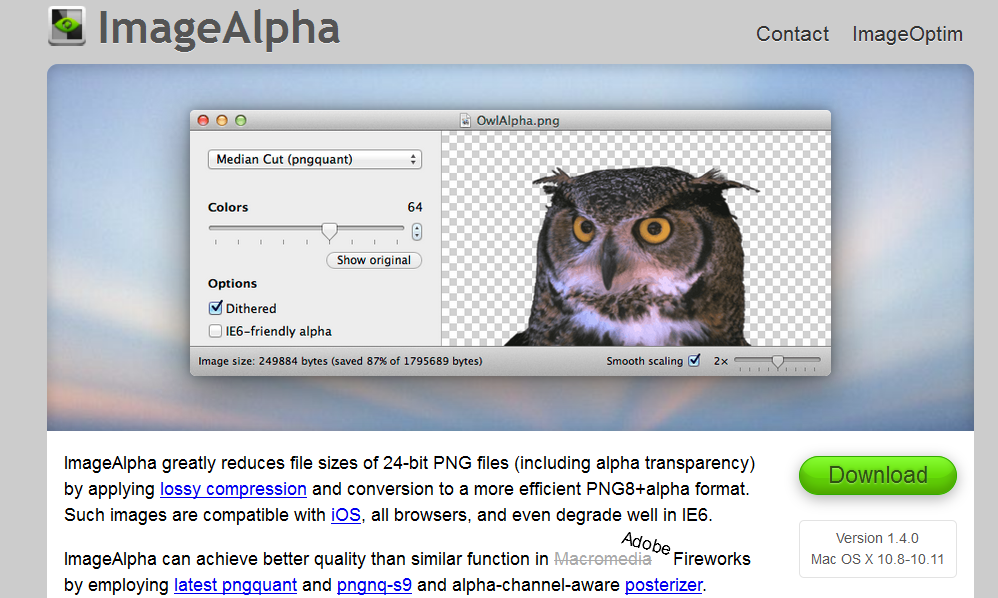Open the posterizer link
998x598 pixels.
[x=664, y=585]
